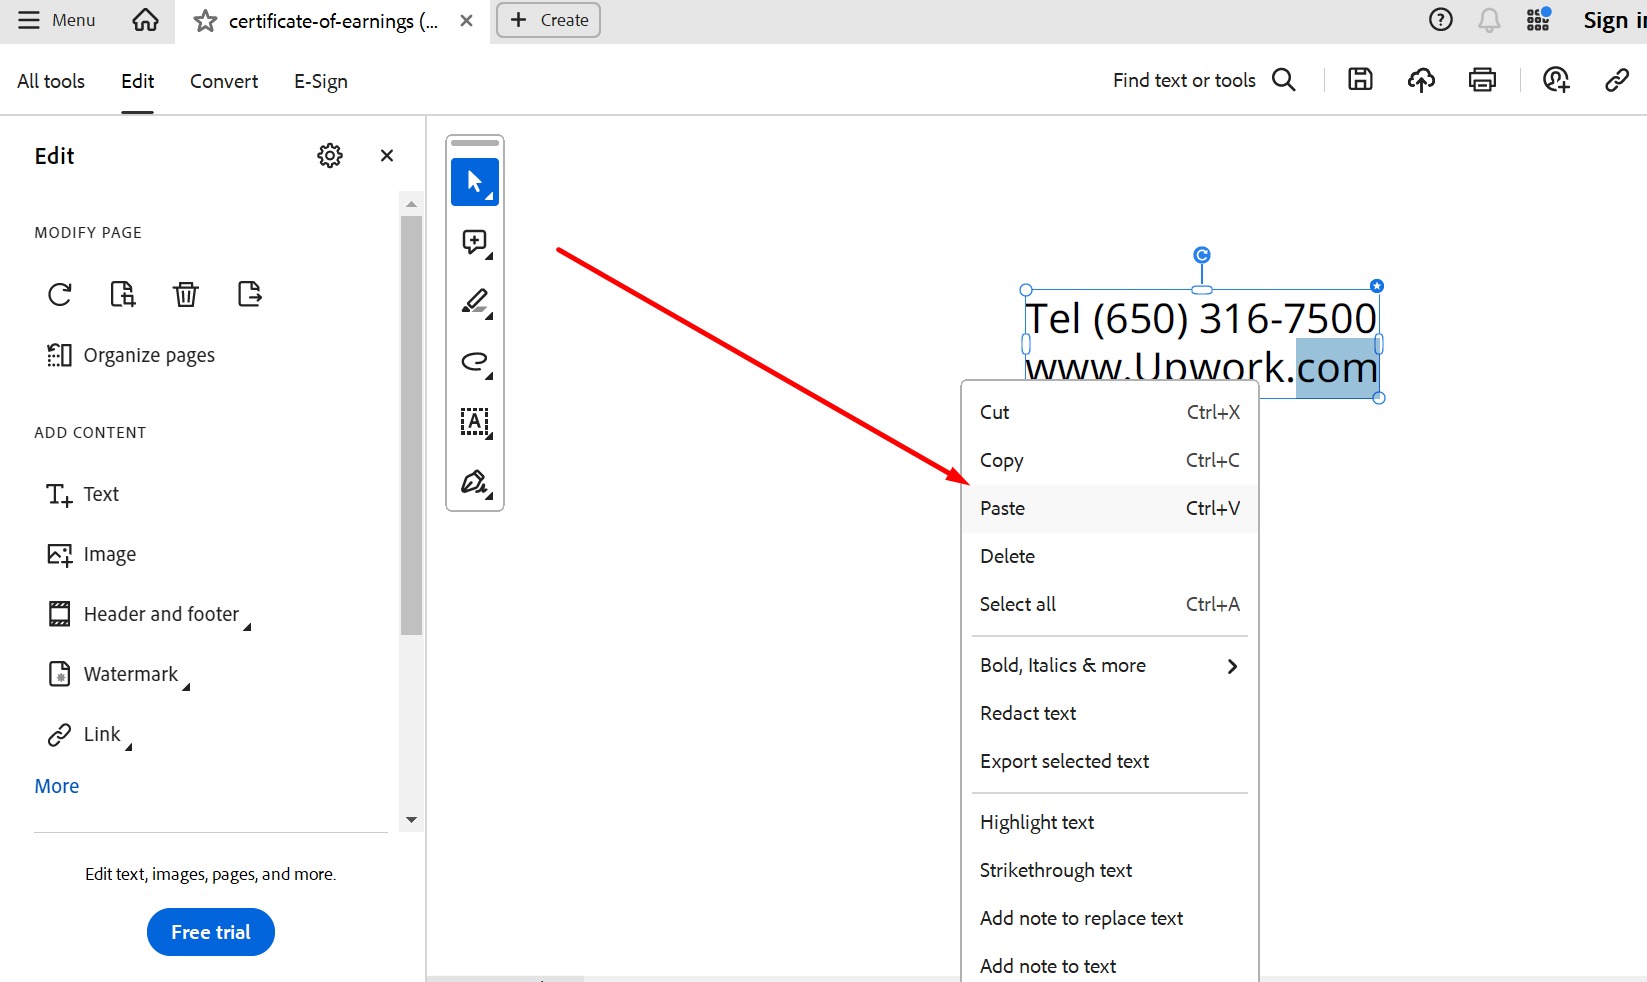The image size is (1647, 982).
Task: Click the toolbar drag handle bar
Action: click(475, 143)
